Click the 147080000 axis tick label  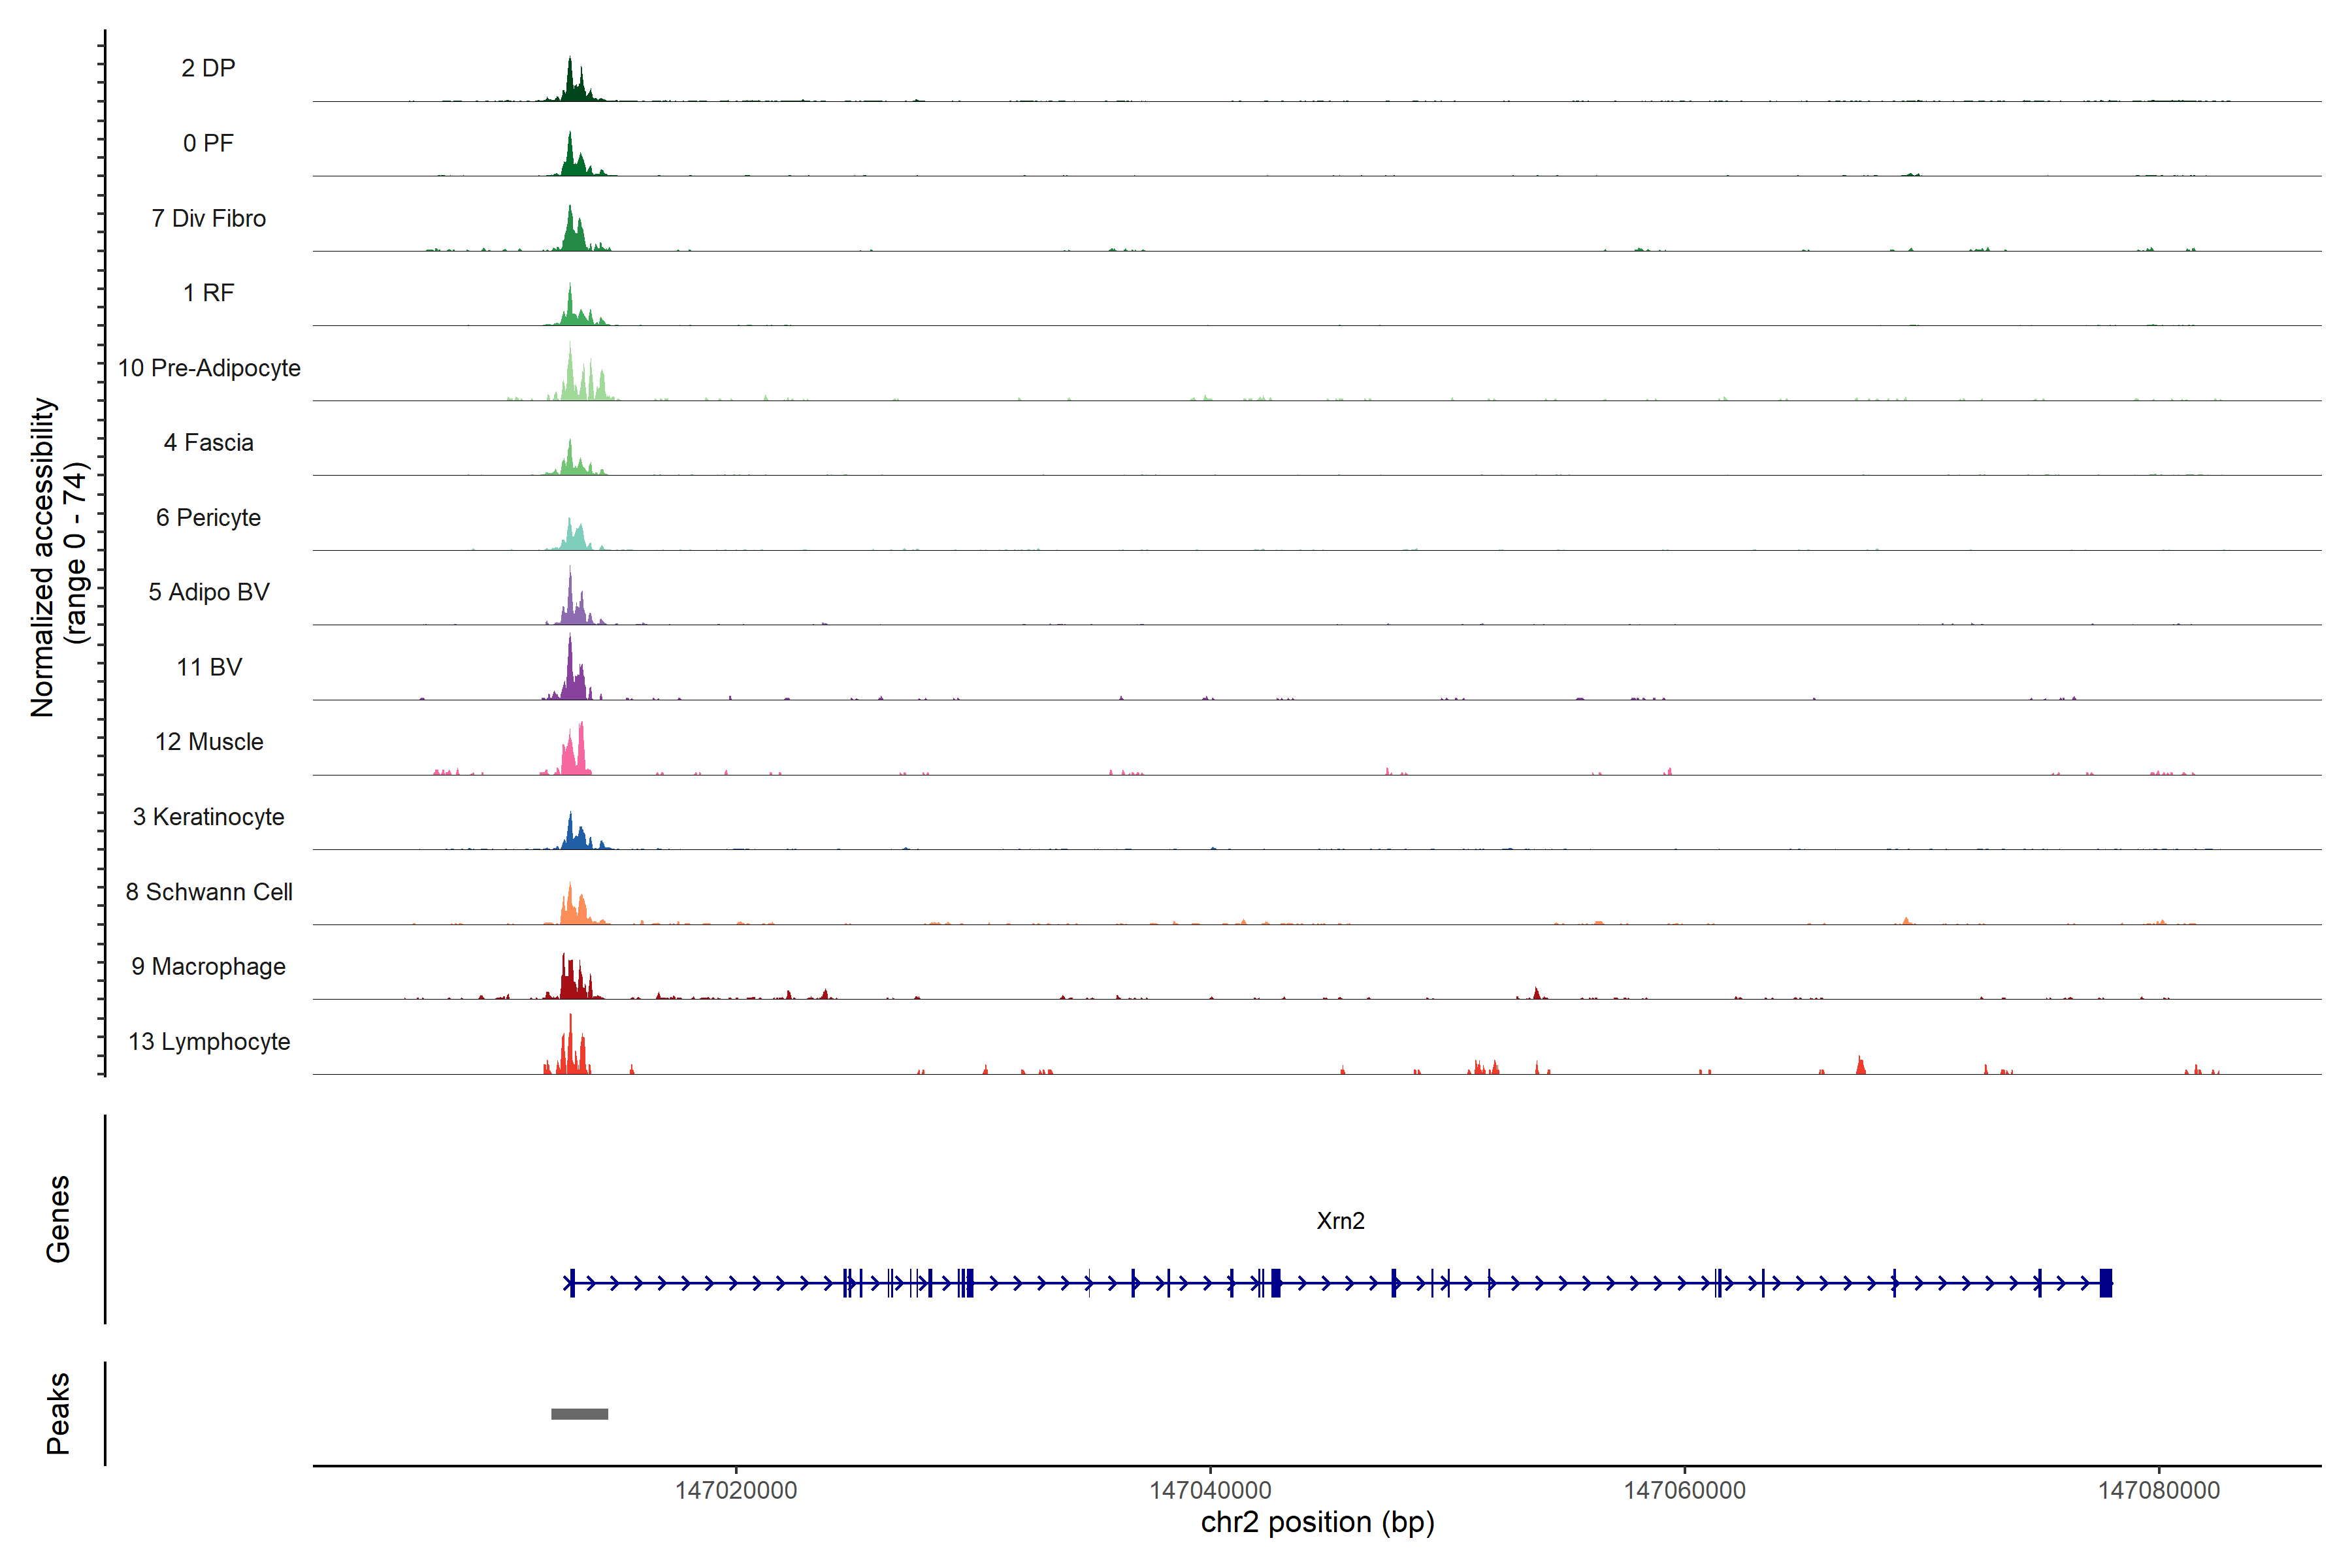coord(2158,1490)
